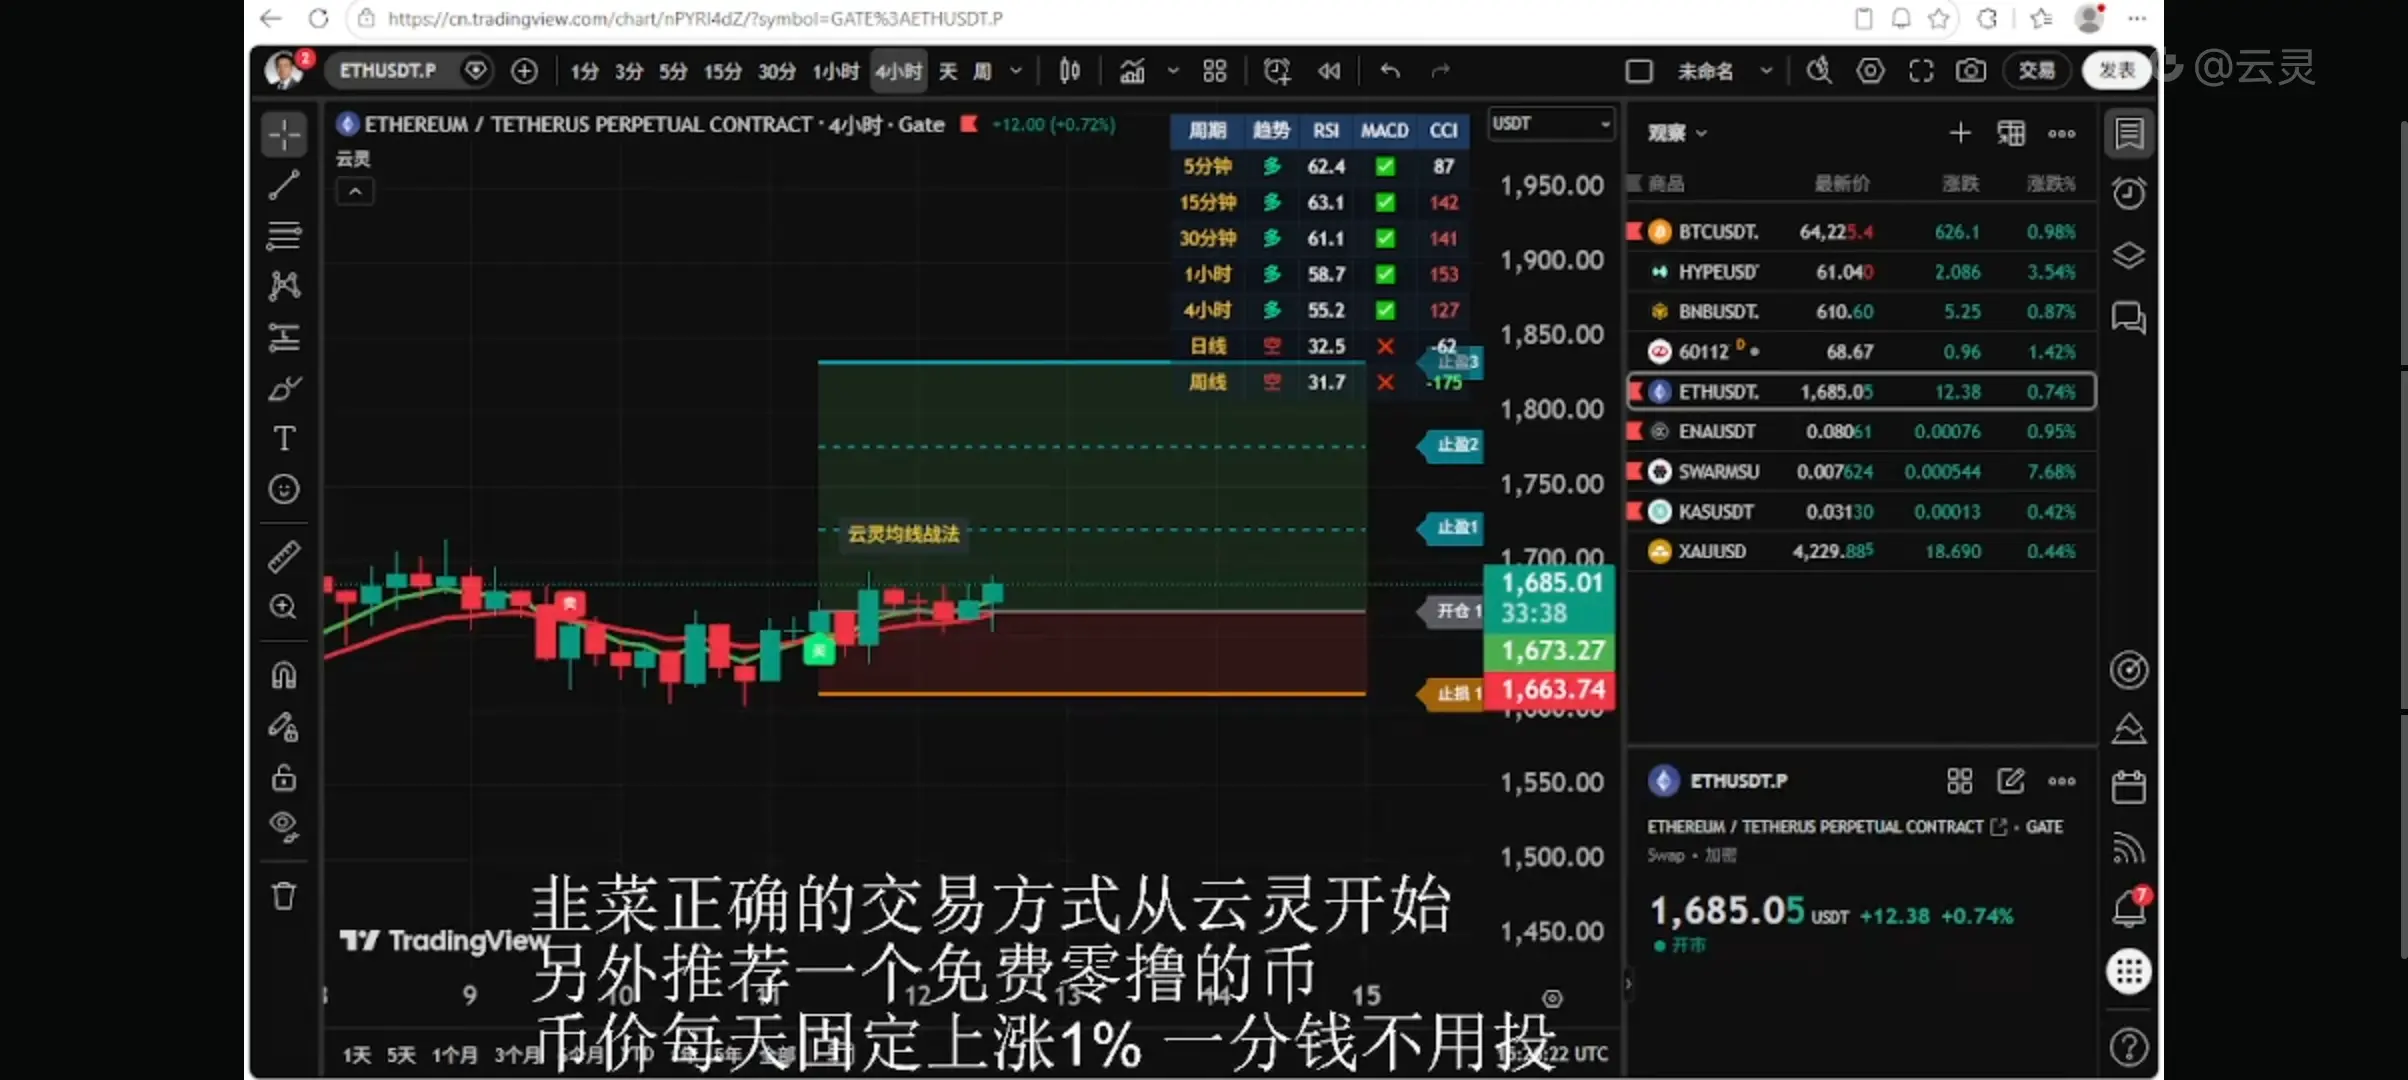The width and height of the screenshot is (2408, 1080).
Task: Activate the brush drawing tool
Action: tap(284, 388)
